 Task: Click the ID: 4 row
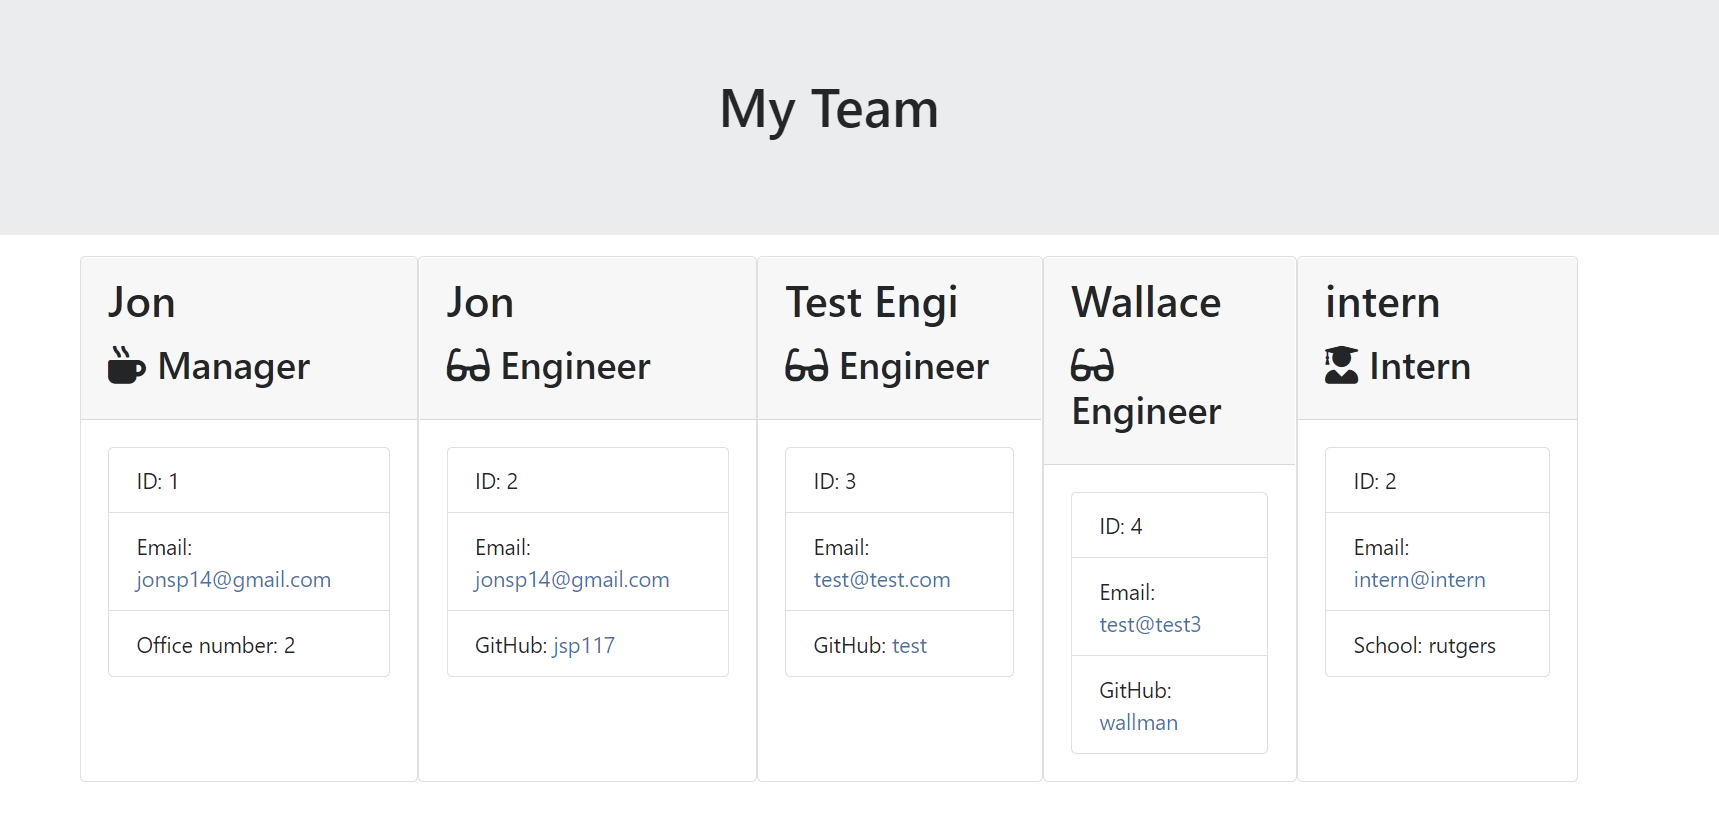click(x=1169, y=526)
